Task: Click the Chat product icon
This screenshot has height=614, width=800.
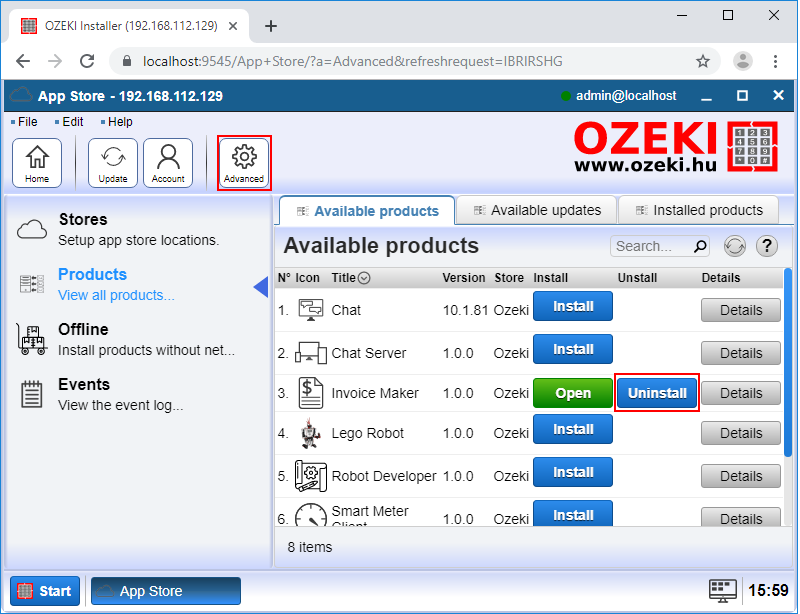Action: pyautogui.click(x=311, y=310)
